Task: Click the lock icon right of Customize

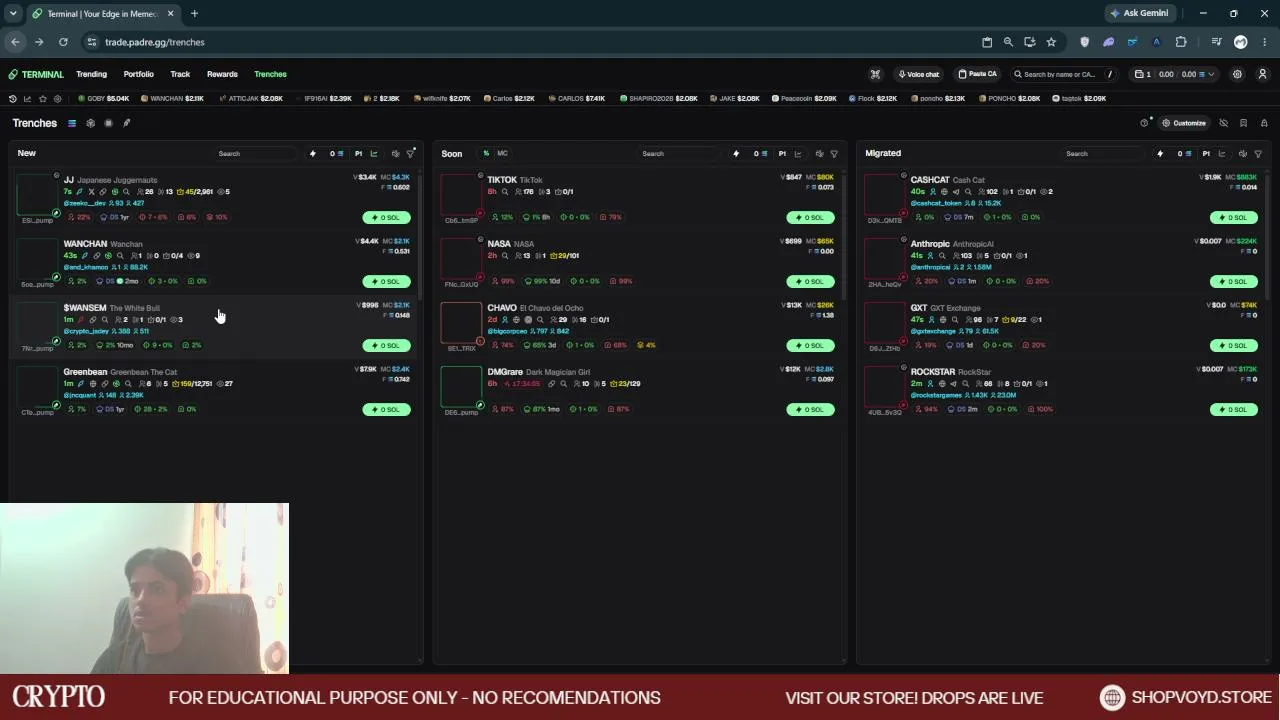Action: (1264, 123)
